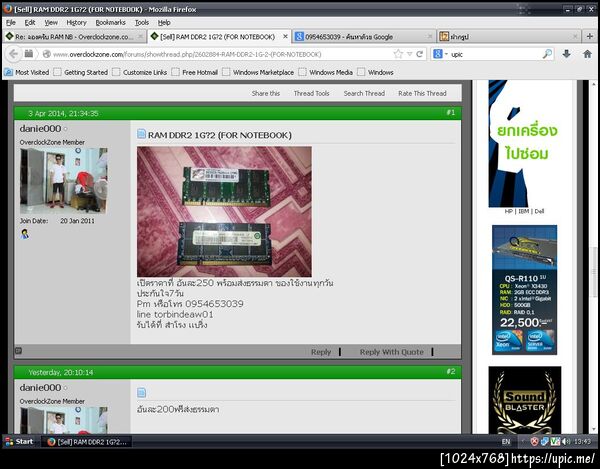Viewport: 600px width, 469px height.
Task: Click the EN language indicator
Action: pyautogui.click(x=506, y=441)
